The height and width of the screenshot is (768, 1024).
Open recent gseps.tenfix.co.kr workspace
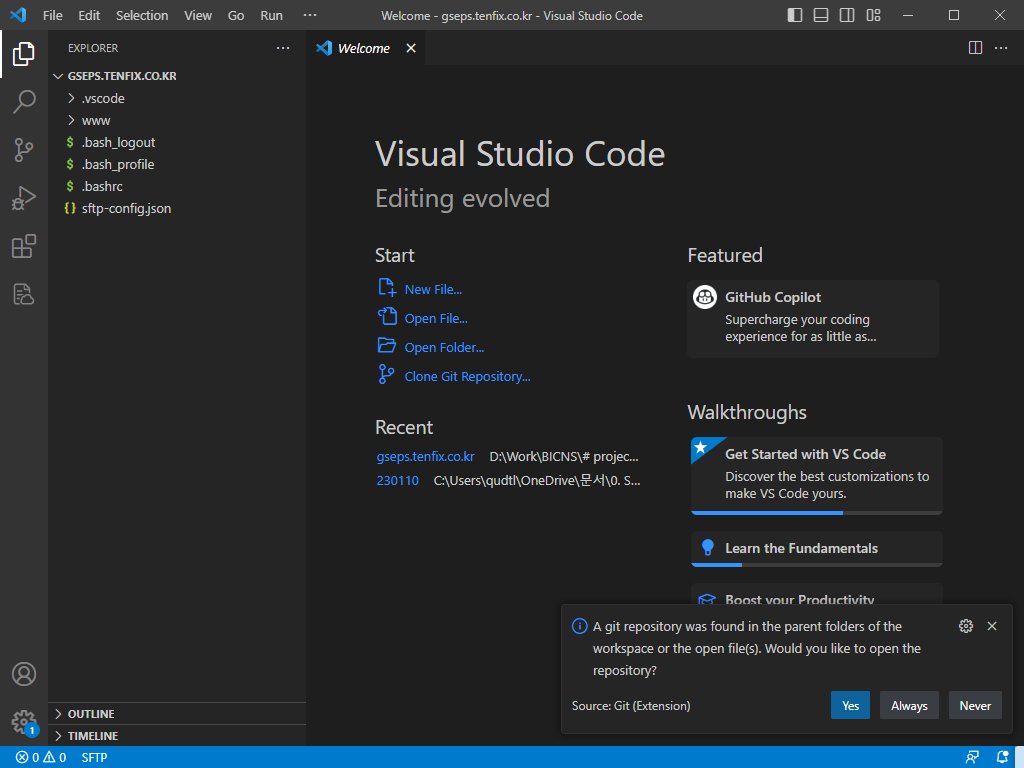pos(425,456)
